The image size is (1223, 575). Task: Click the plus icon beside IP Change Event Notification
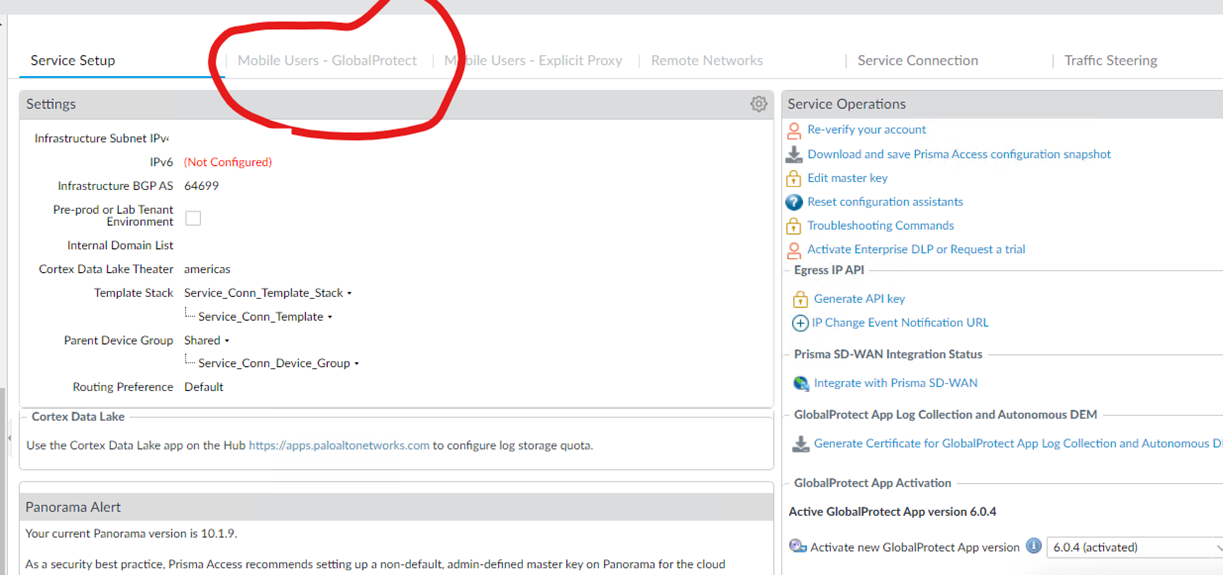coord(800,323)
